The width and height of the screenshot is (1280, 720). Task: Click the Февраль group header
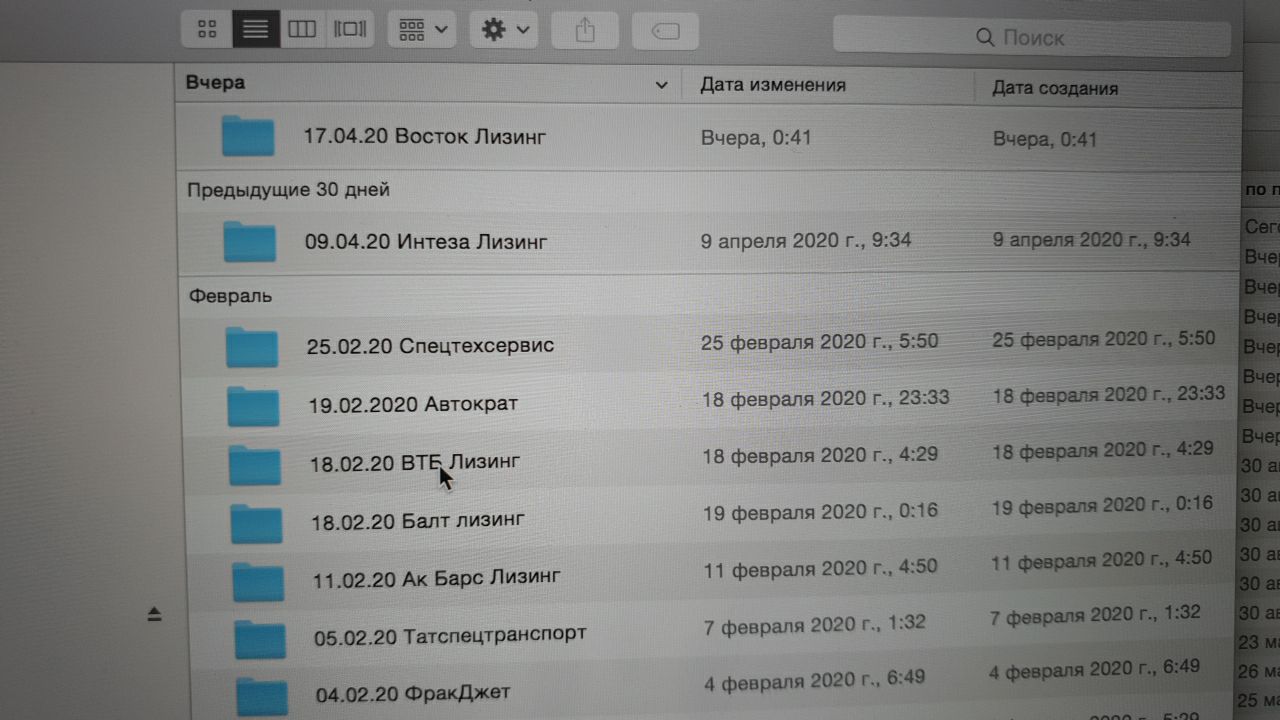(230, 296)
